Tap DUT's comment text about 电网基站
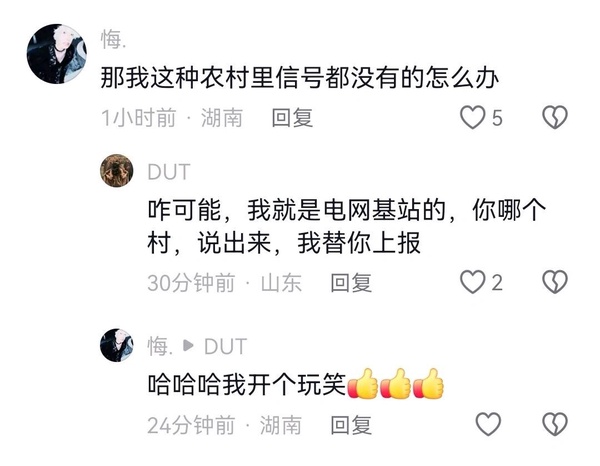Screen dimensions: 600x466 [347, 226]
